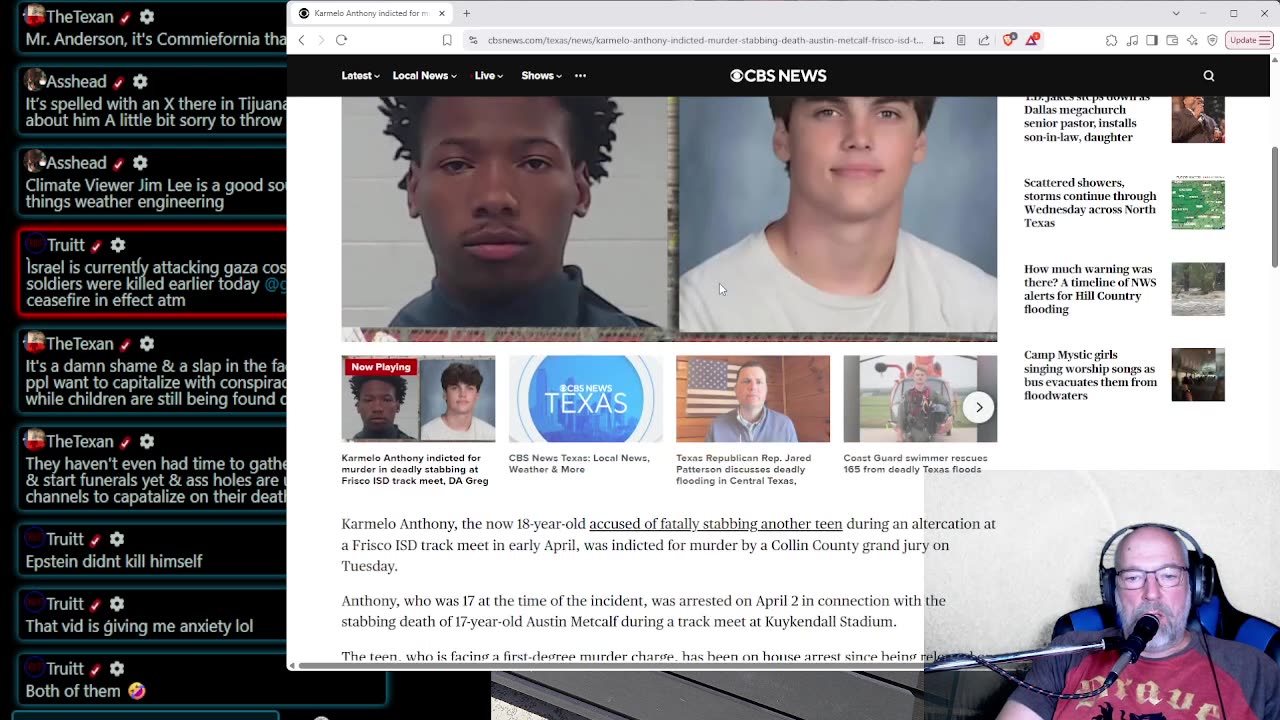The height and width of the screenshot is (720, 1280).
Task: Open gear icon beside Truitt 'That vid is giving' message
Action: (x=117, y=604)
